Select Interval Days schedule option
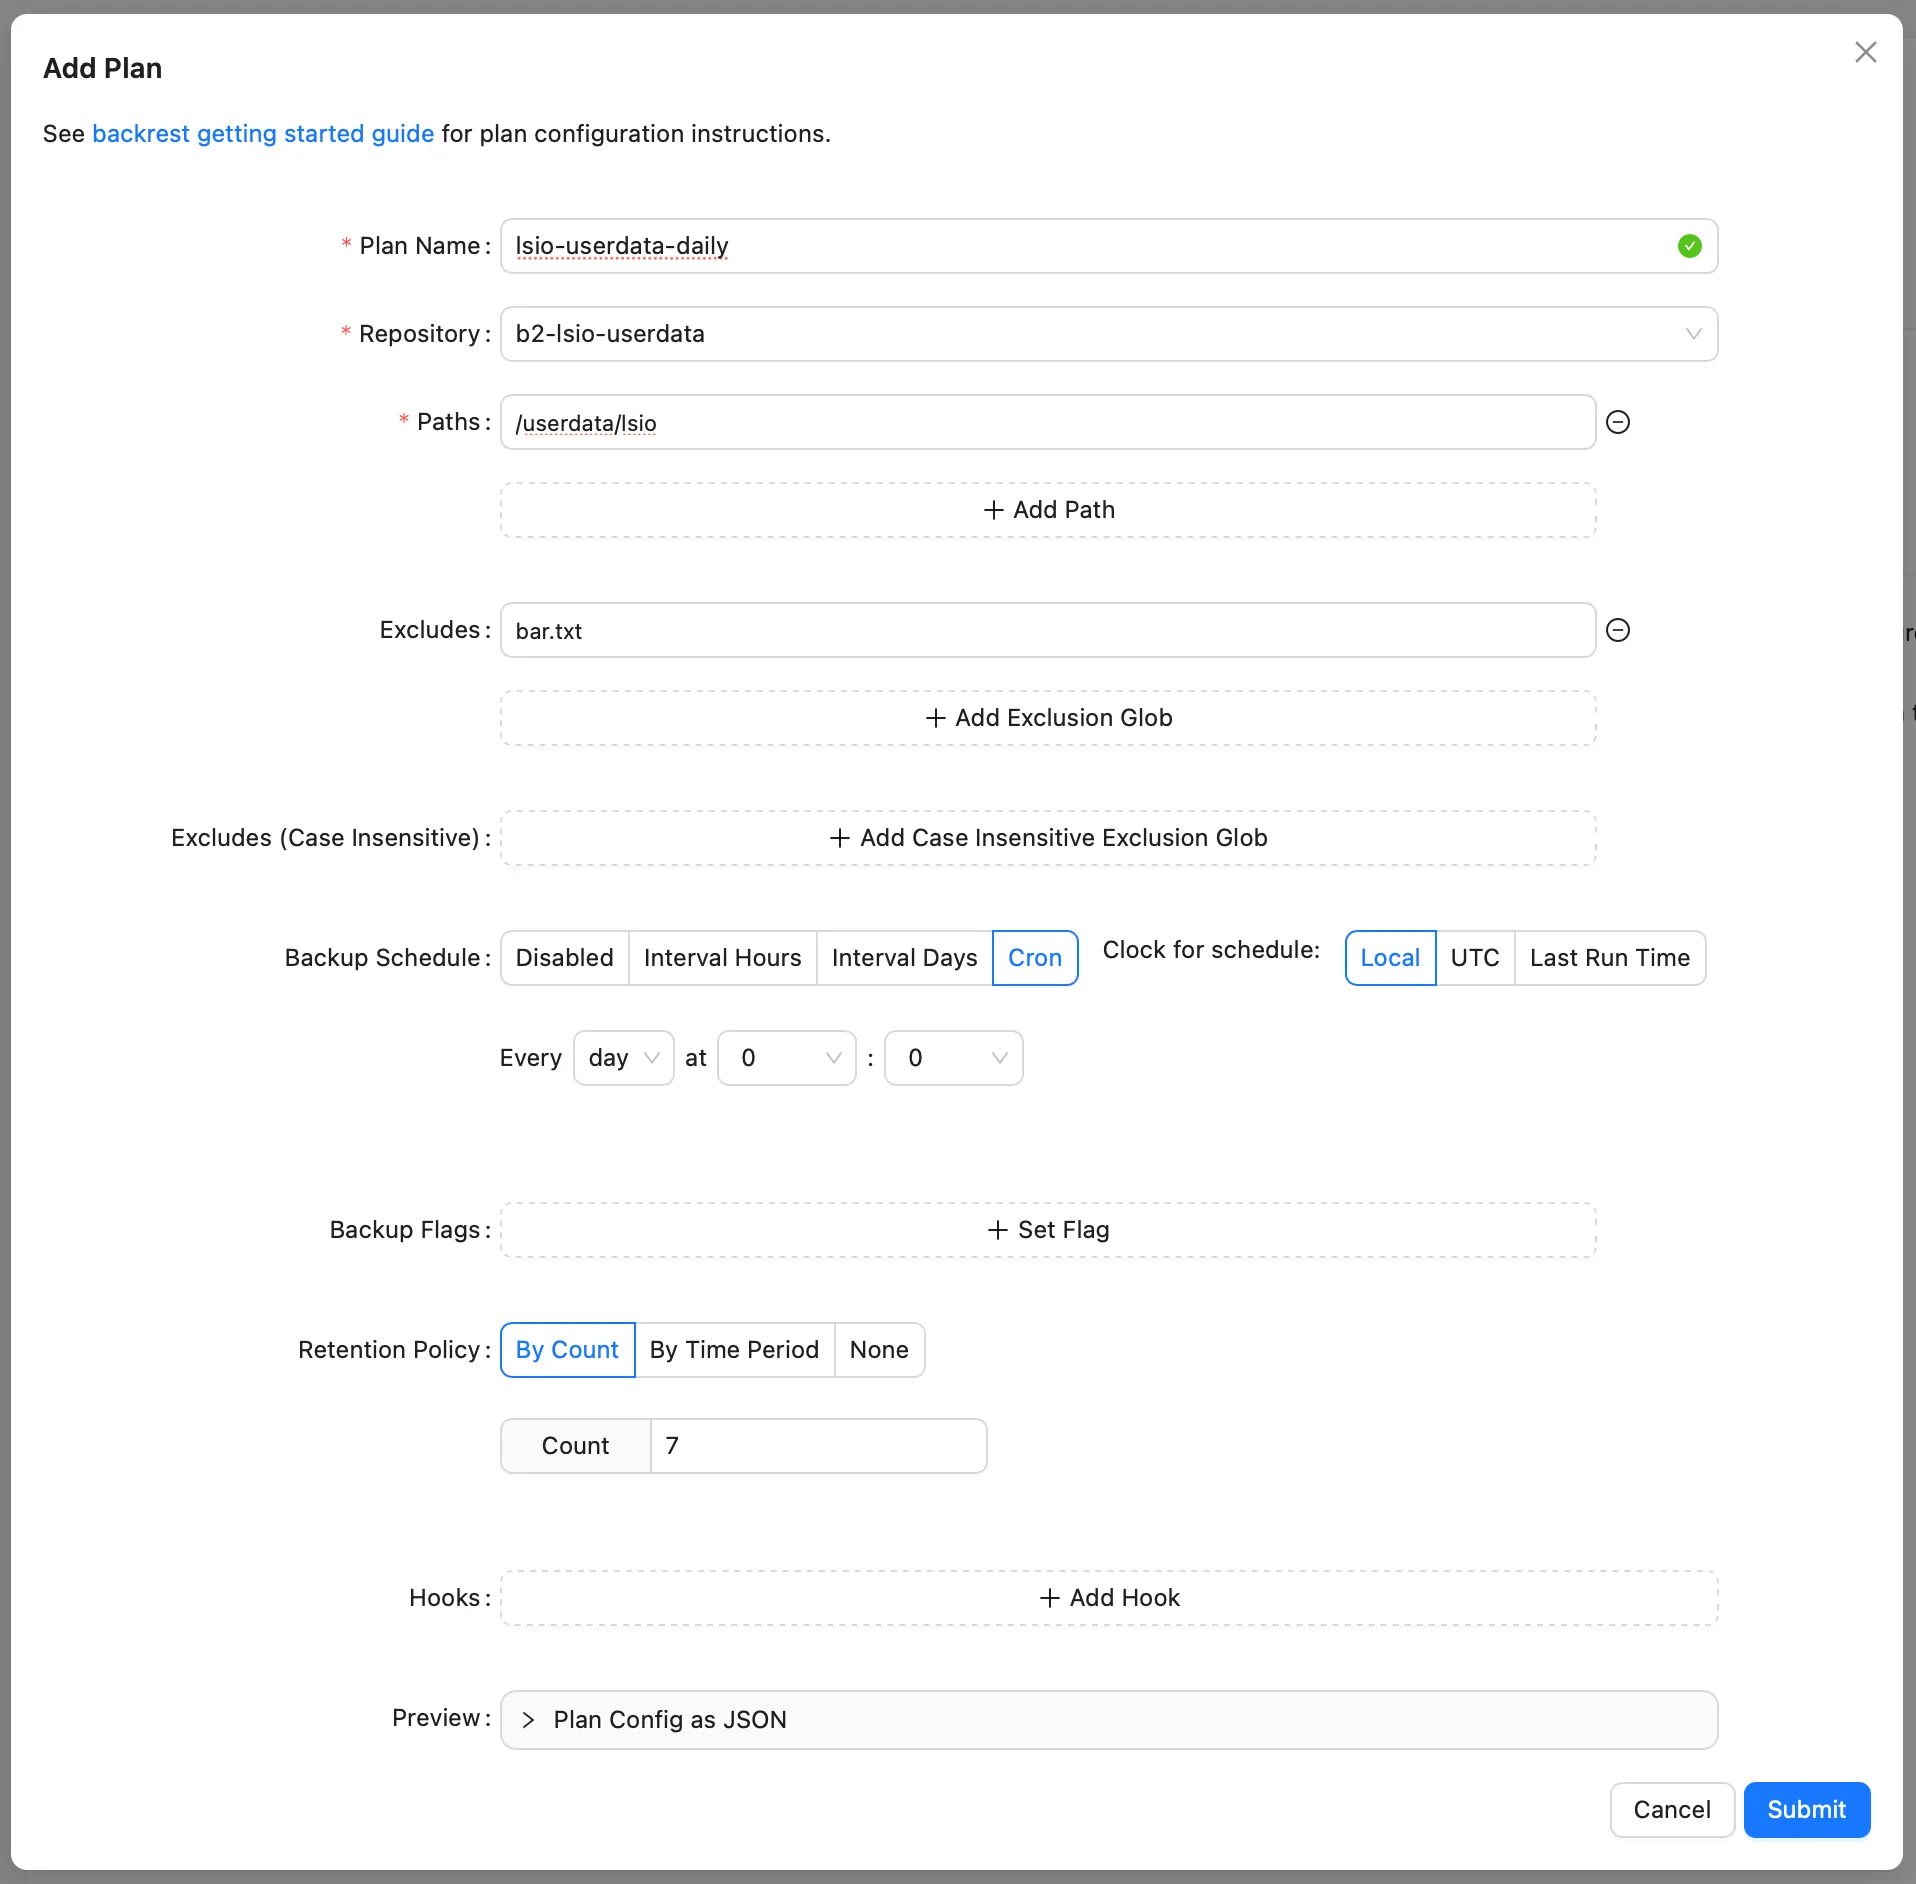Image resolution: width=1916 pixels, height=1884 pixels. (904, 958)
